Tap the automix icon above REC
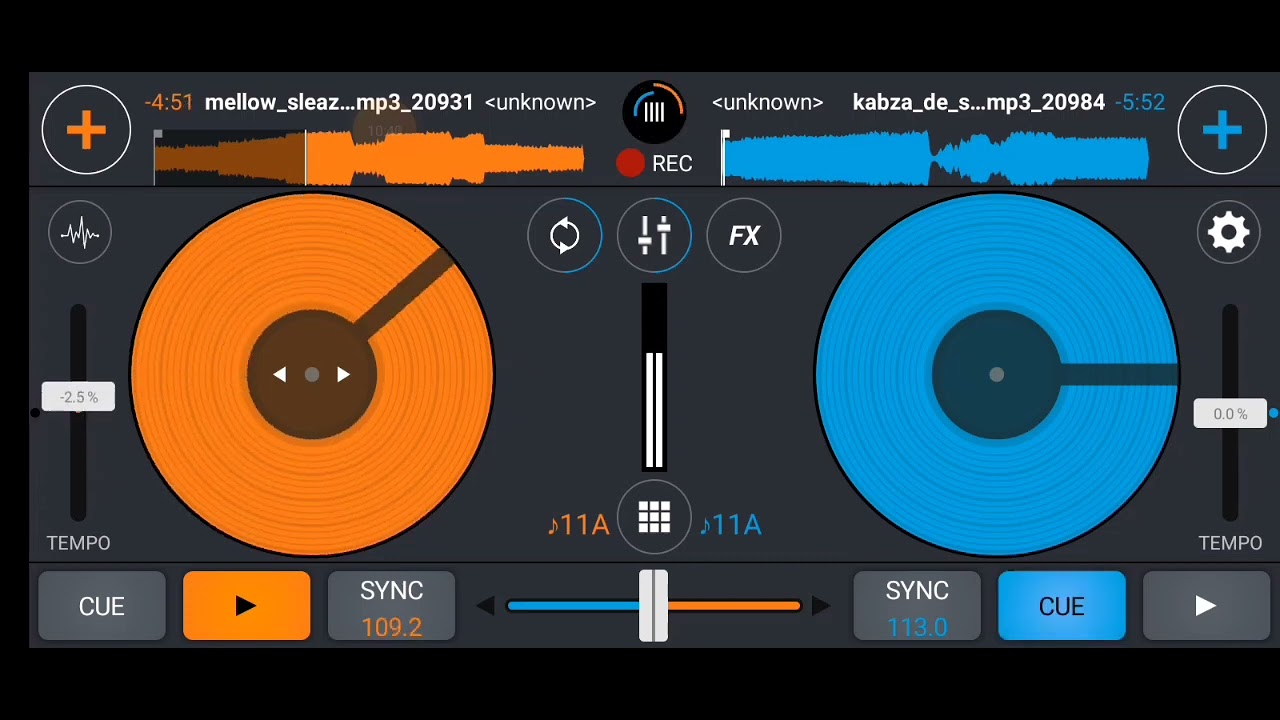Screen dimensions: 1280x720 (x=654, y=112)
